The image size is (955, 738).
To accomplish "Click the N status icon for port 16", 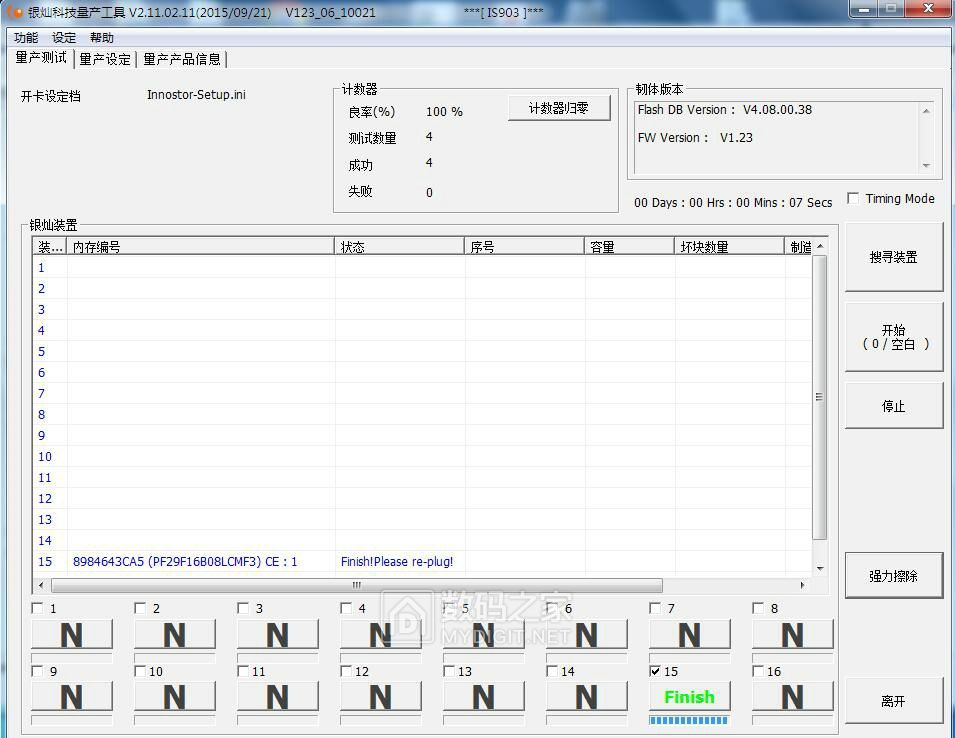I will coord(792,697).
